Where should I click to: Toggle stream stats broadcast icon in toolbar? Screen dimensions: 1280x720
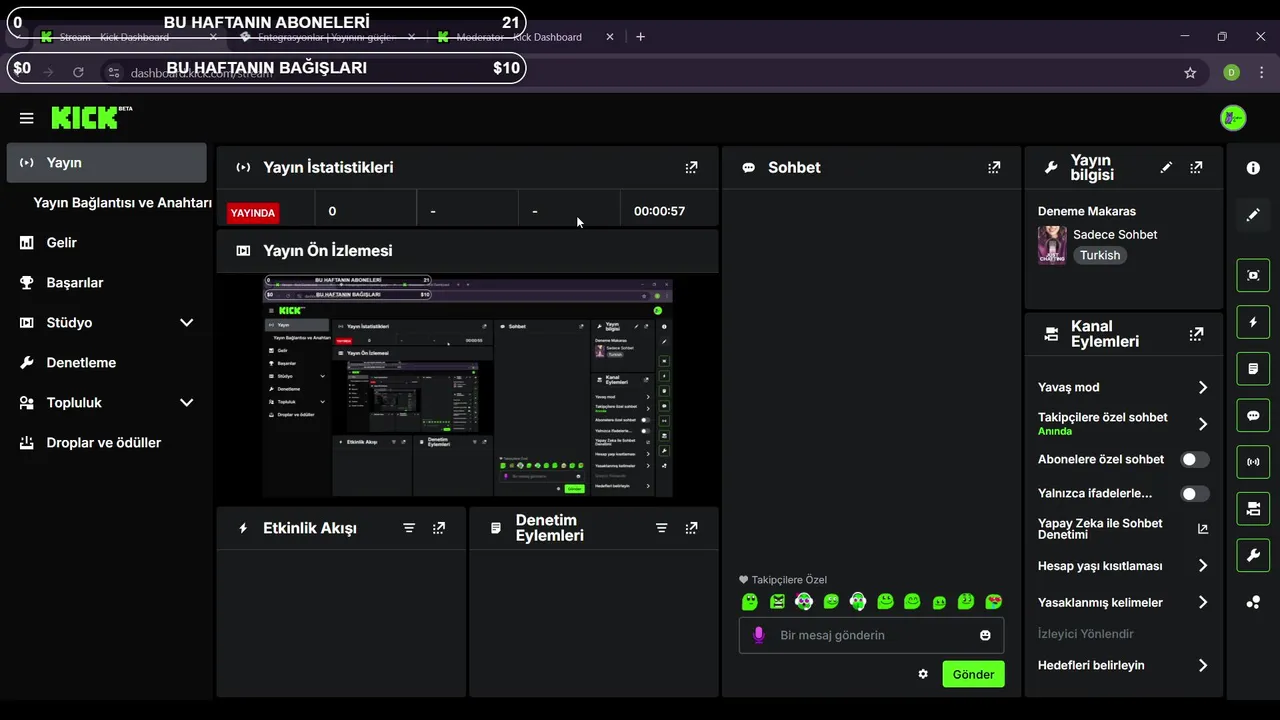coord(1253,462)
